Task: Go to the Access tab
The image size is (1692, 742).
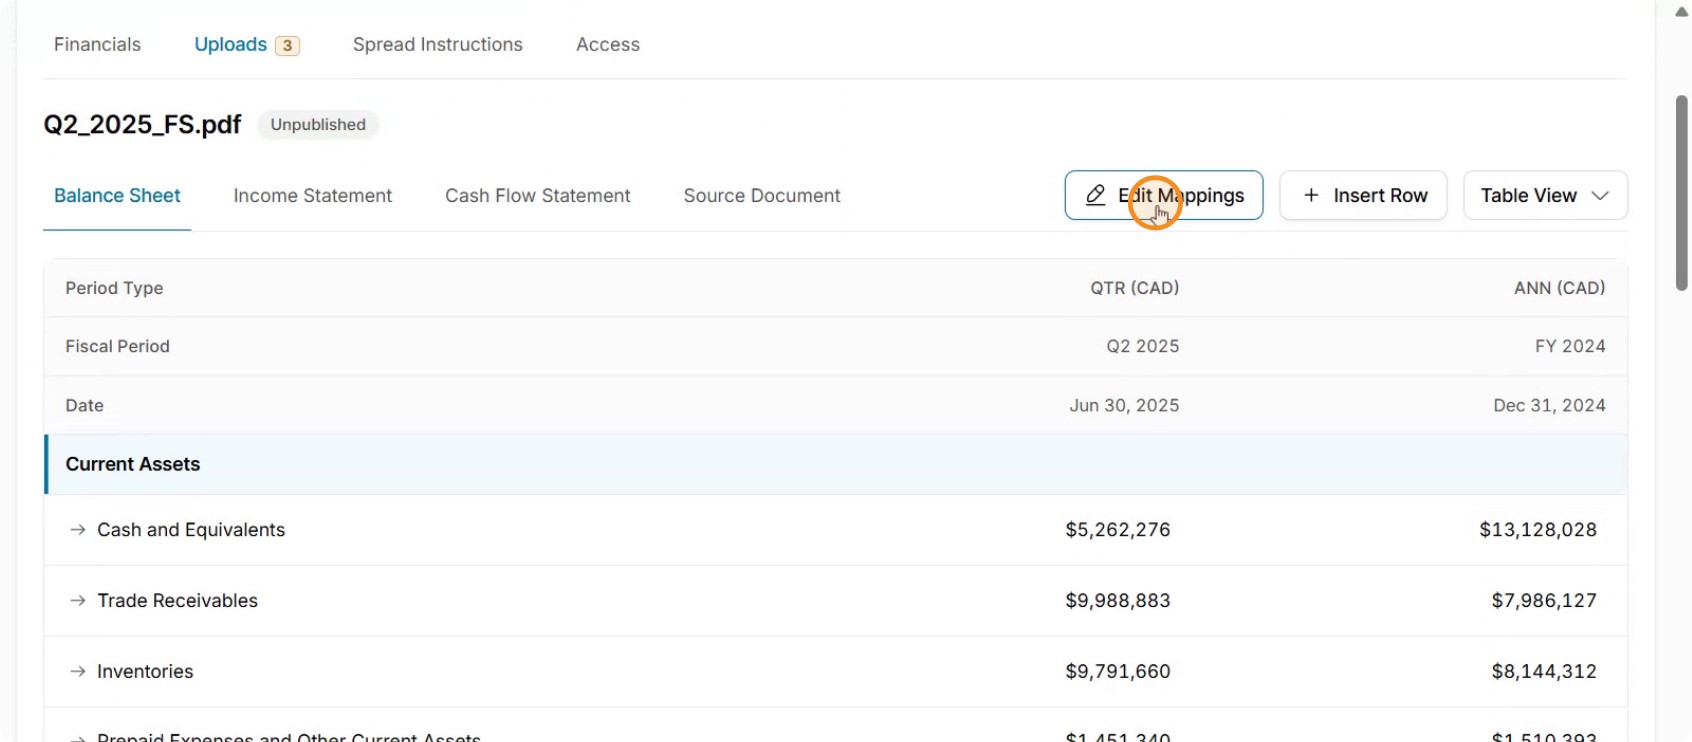Action: coord(608,45)
